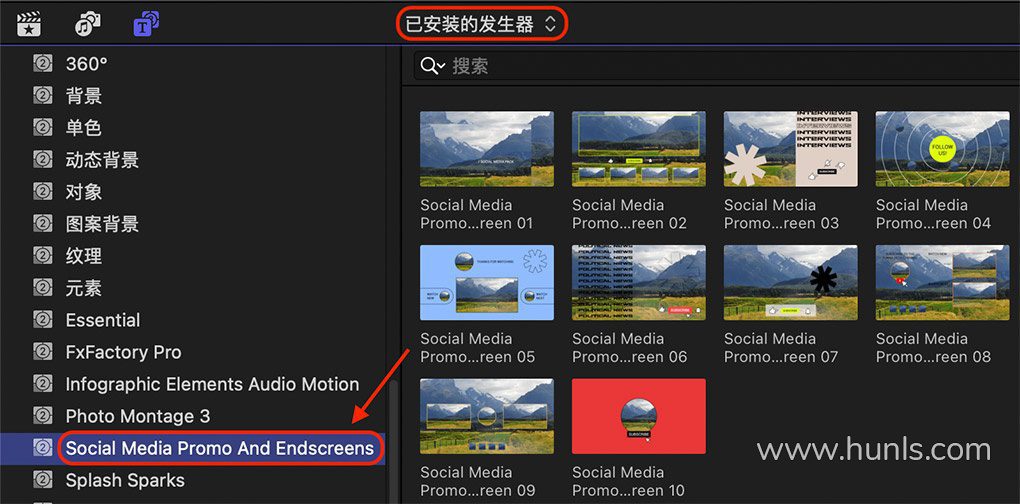Viewport: 1020px width, 504px height.
Task: Select the 背景 category
Action: point(84,96)
